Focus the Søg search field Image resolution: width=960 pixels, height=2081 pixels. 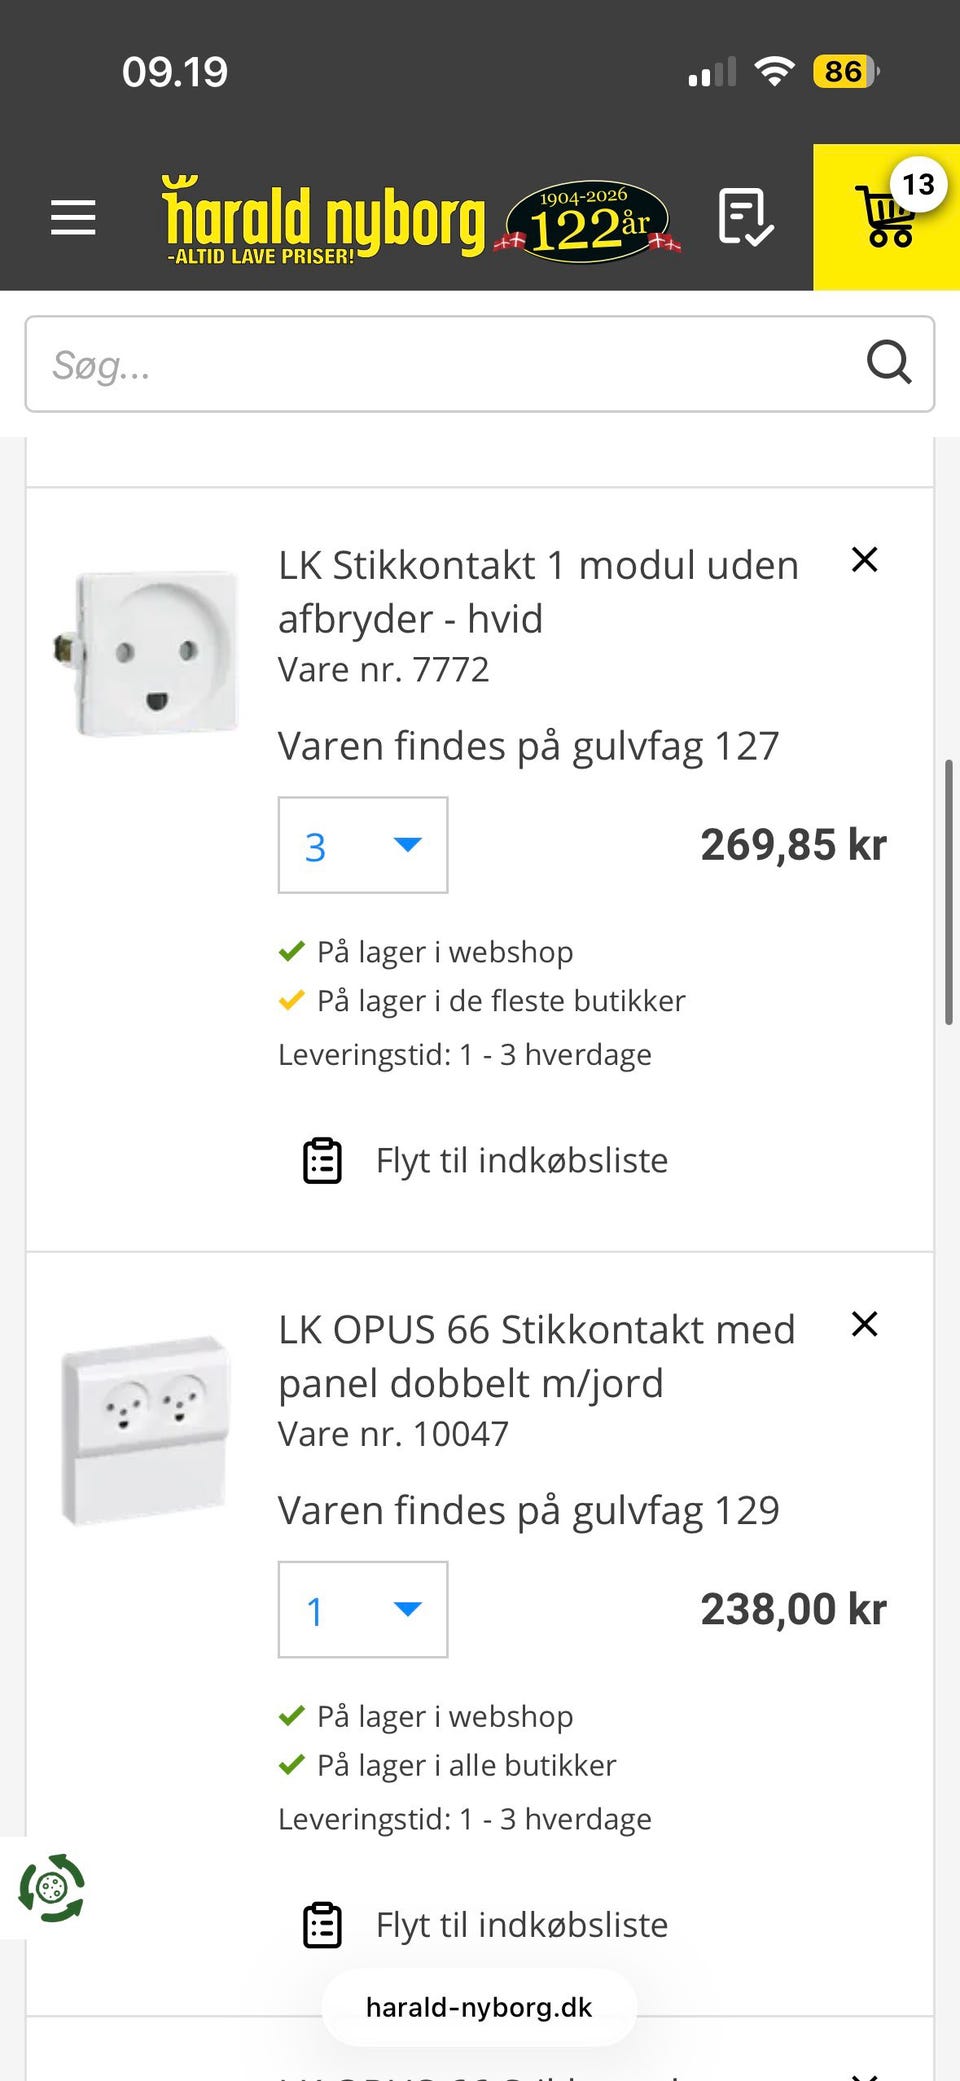tap(440, 364)
